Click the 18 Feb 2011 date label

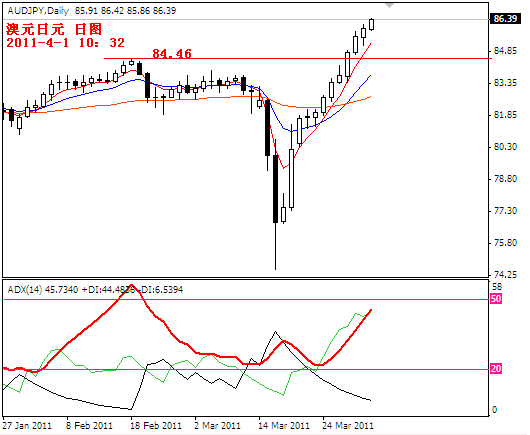tap(155, 425)
